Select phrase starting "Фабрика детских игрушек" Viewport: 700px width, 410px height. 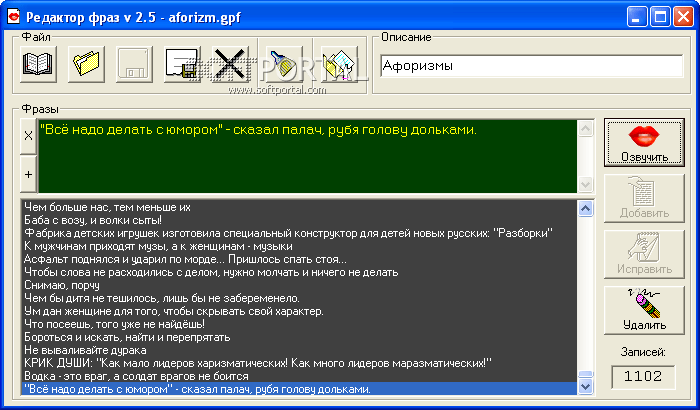point(299,233)
